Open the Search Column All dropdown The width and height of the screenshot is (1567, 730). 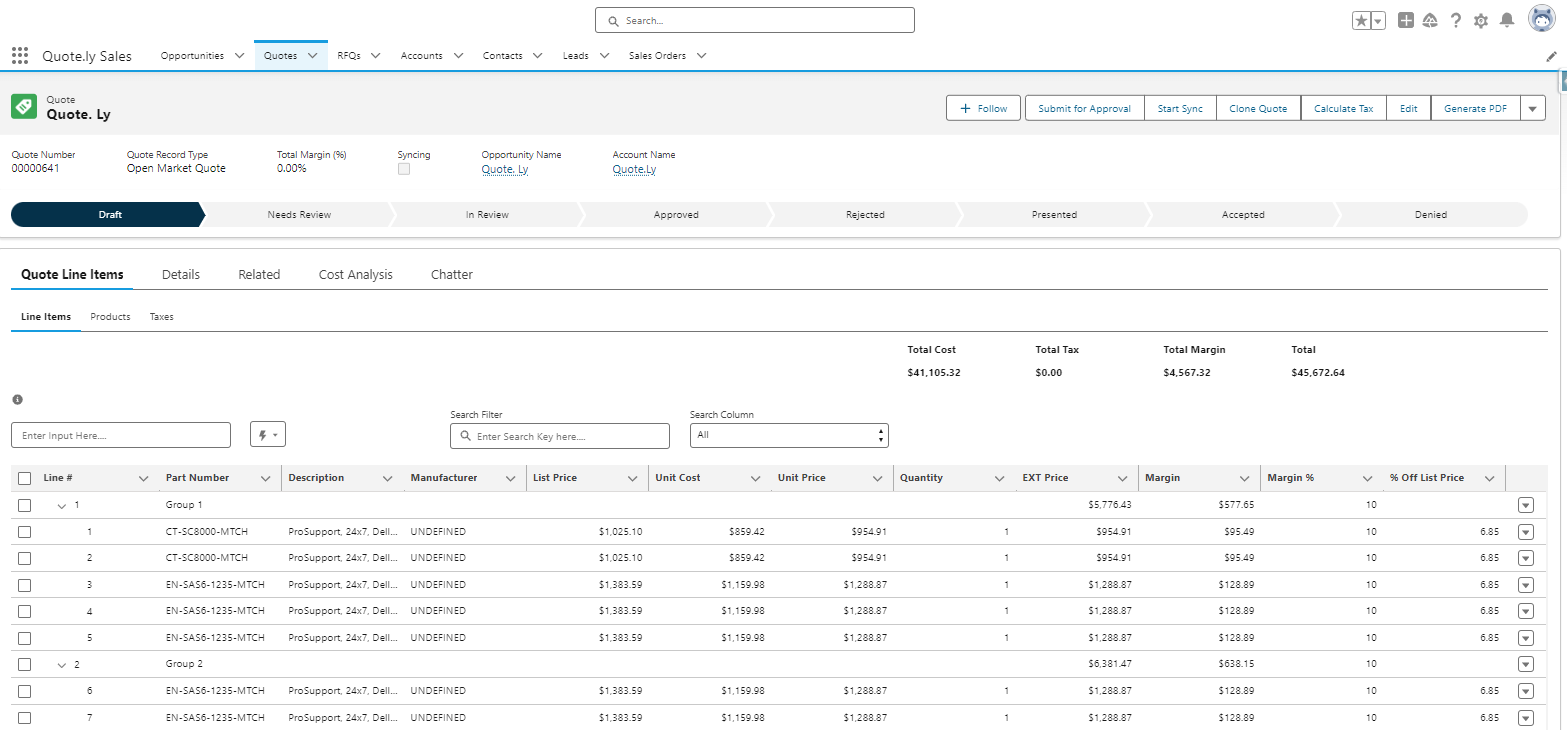[789, 435]
